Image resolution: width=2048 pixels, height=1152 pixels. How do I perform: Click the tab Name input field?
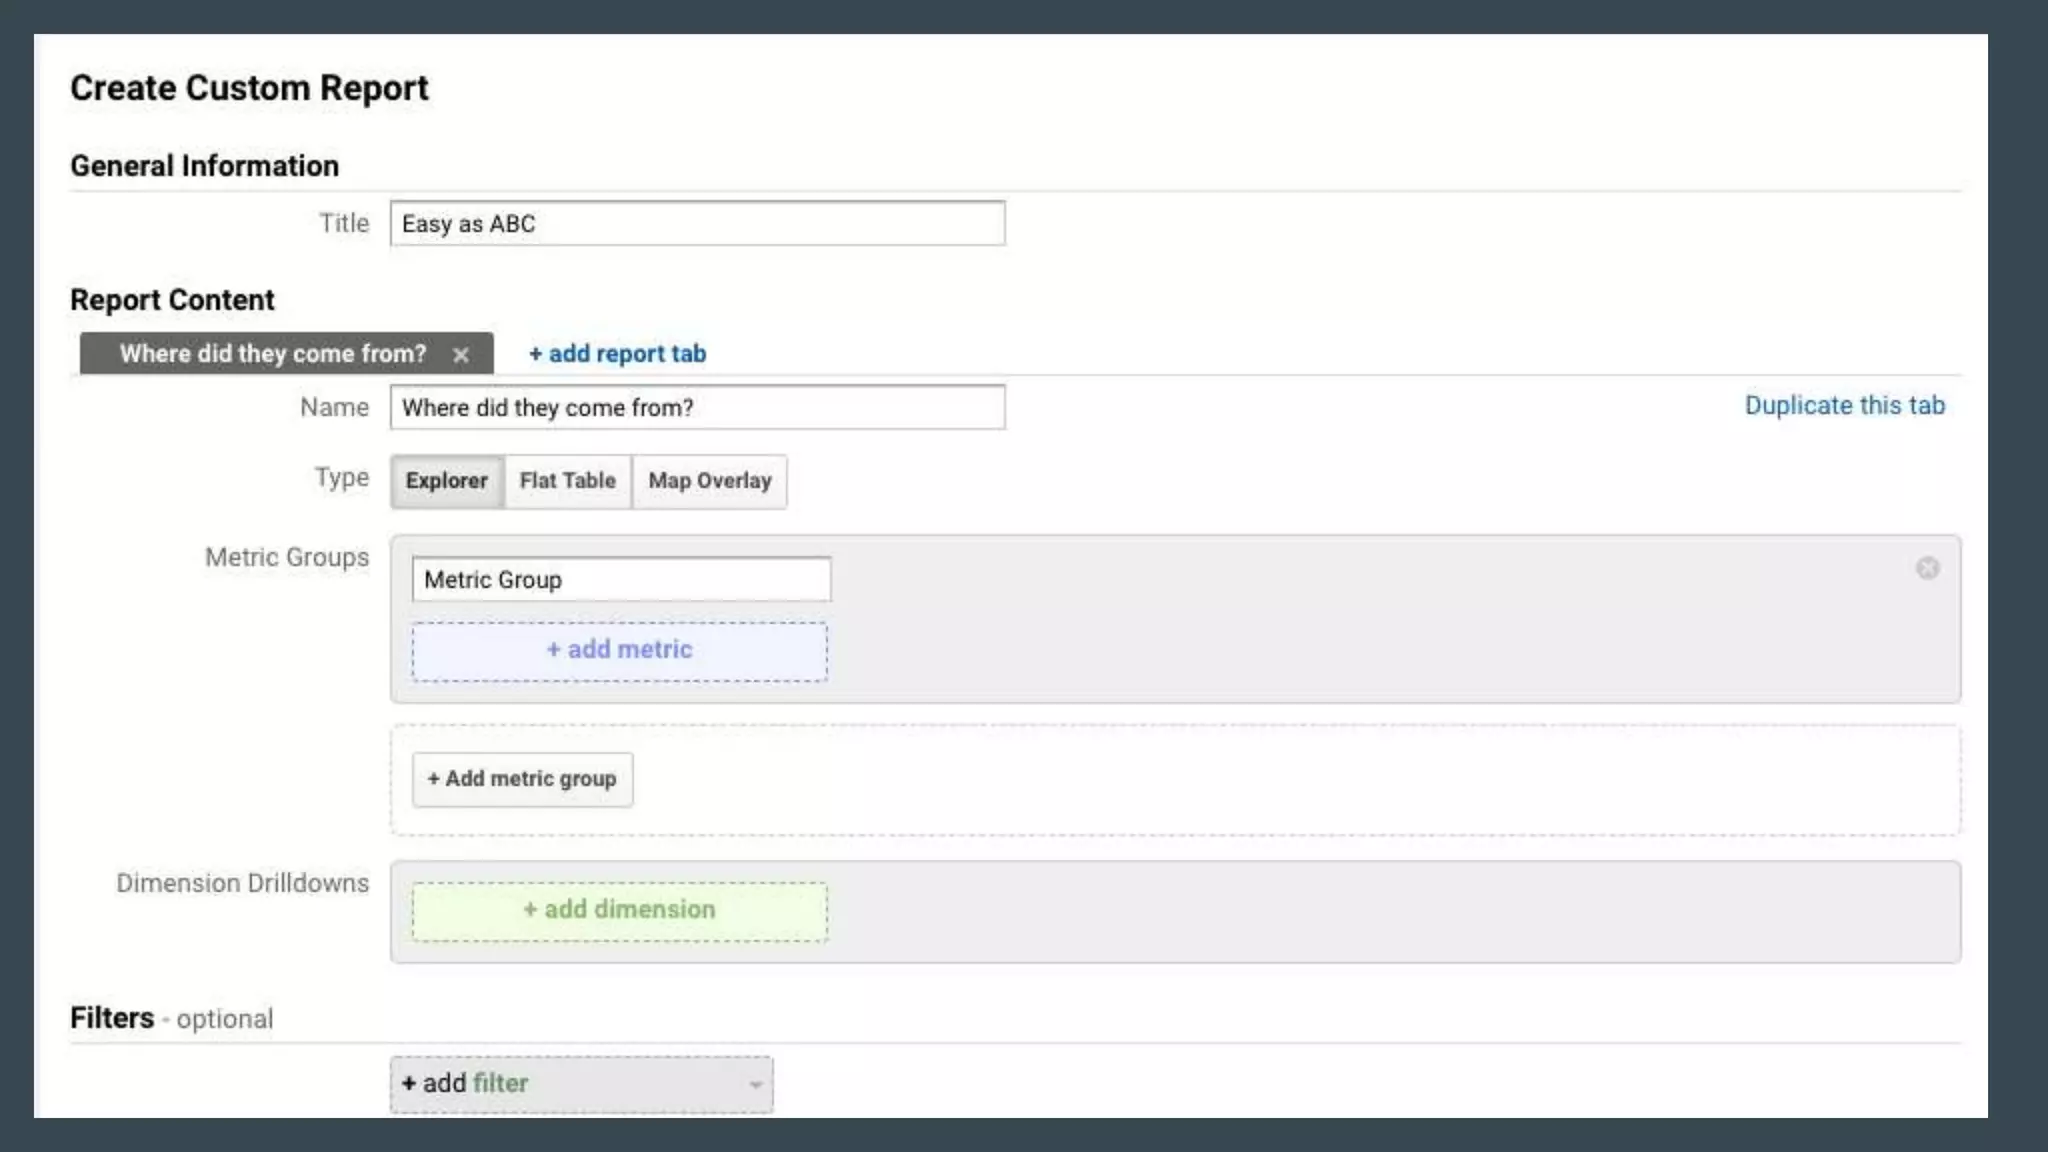tap(697, 407)
